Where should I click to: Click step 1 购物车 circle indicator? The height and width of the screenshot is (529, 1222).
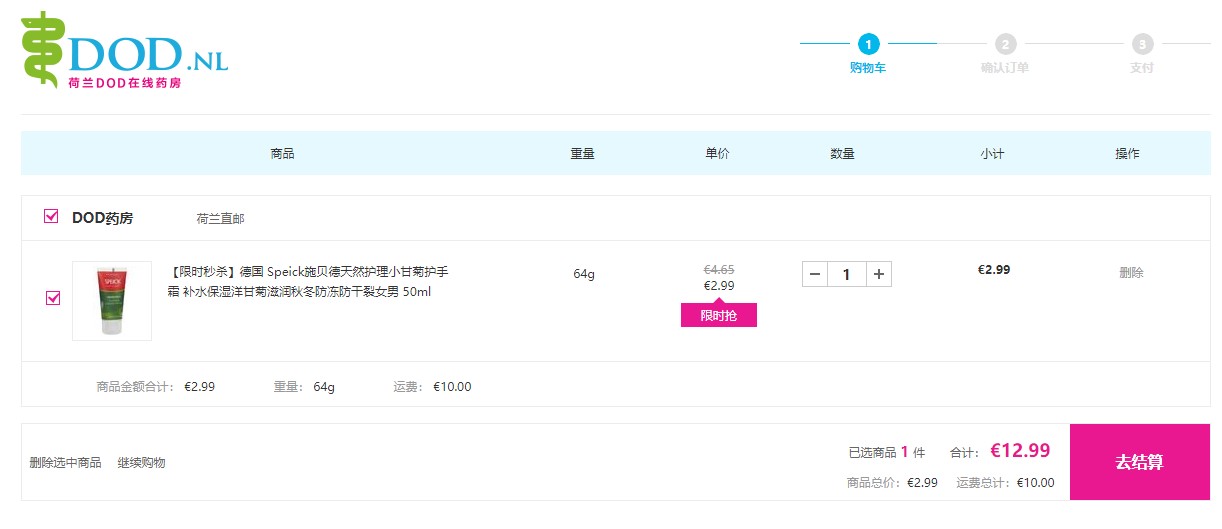tap(868, 44)
